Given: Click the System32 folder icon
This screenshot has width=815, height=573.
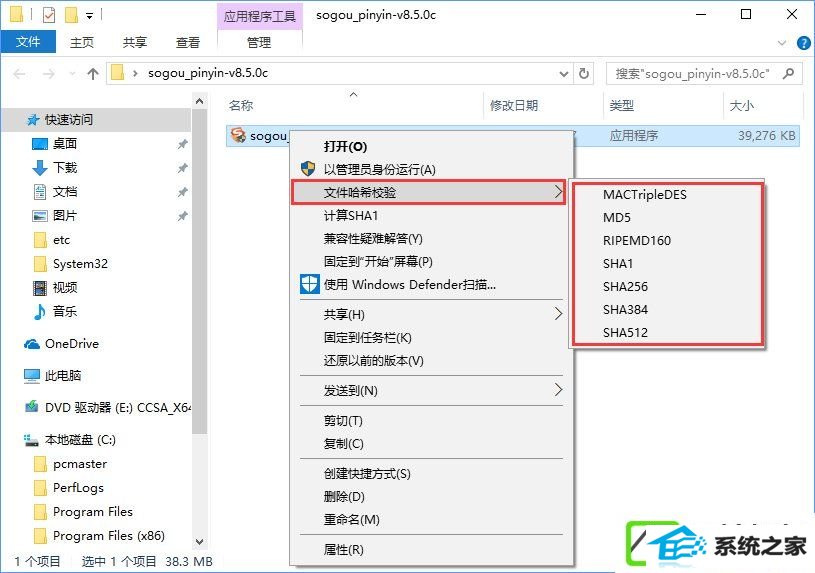Looking at the screenshot, I should [x=40, y=263].
